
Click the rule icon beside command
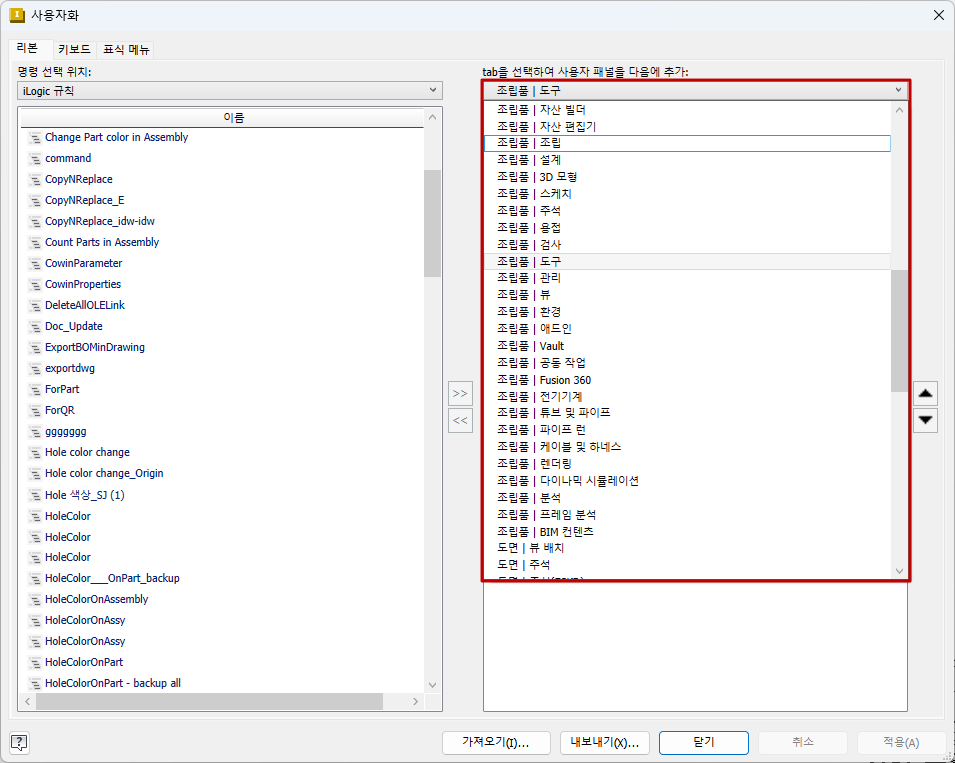(35, 158)
